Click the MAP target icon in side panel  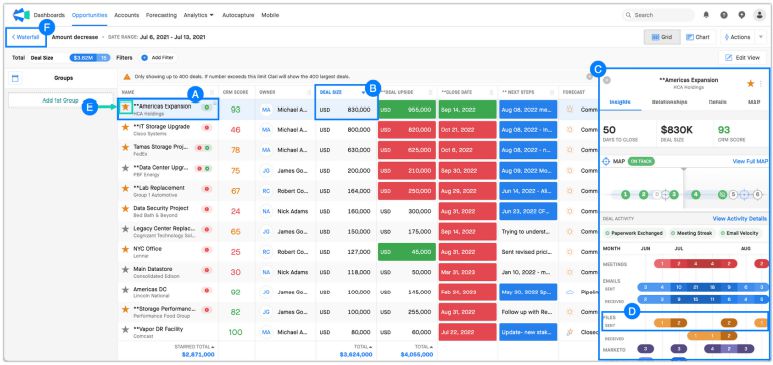(606, 161)
